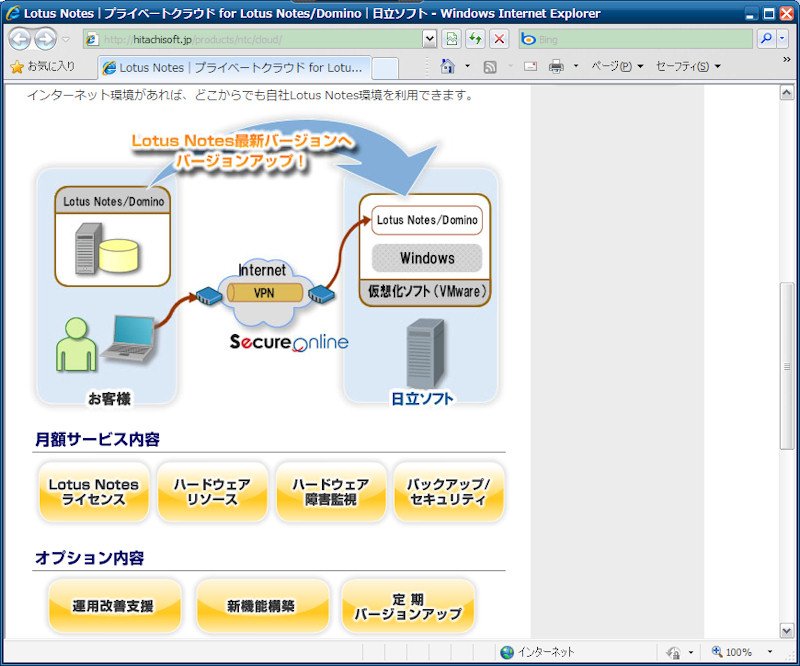This screenshot has height=666, width=800.
Task: Expand the Print options dropdown arrow
Action: click(576, 66)
